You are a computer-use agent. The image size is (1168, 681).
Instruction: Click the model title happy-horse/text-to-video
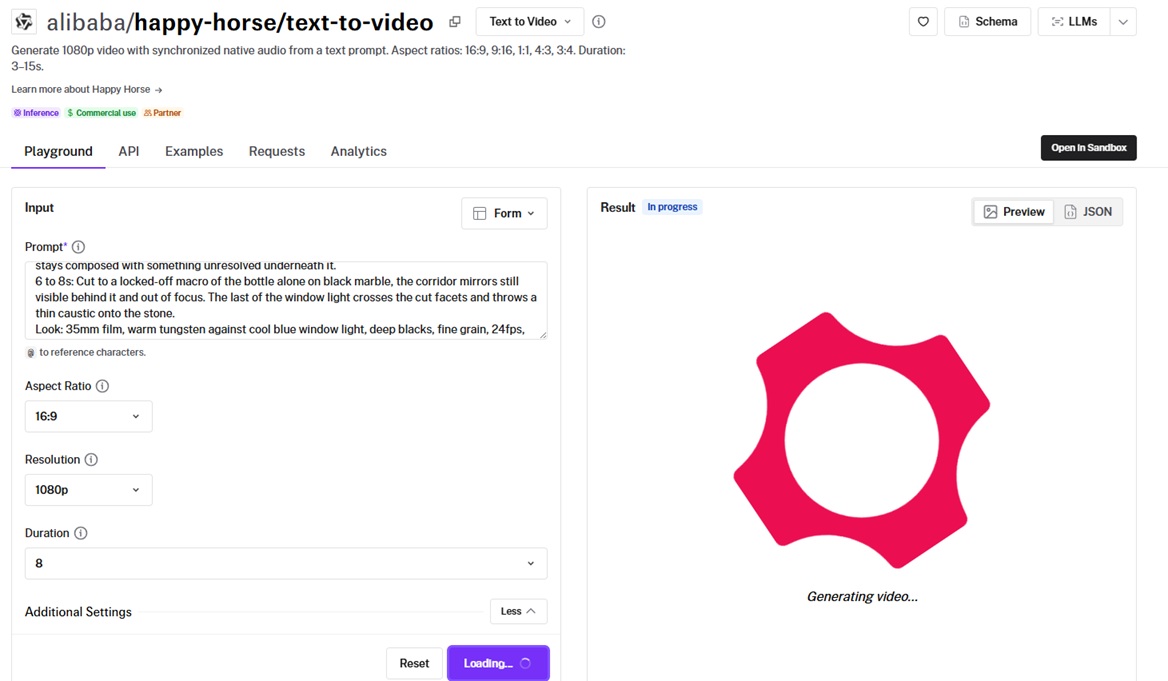(x=284, y=22)
